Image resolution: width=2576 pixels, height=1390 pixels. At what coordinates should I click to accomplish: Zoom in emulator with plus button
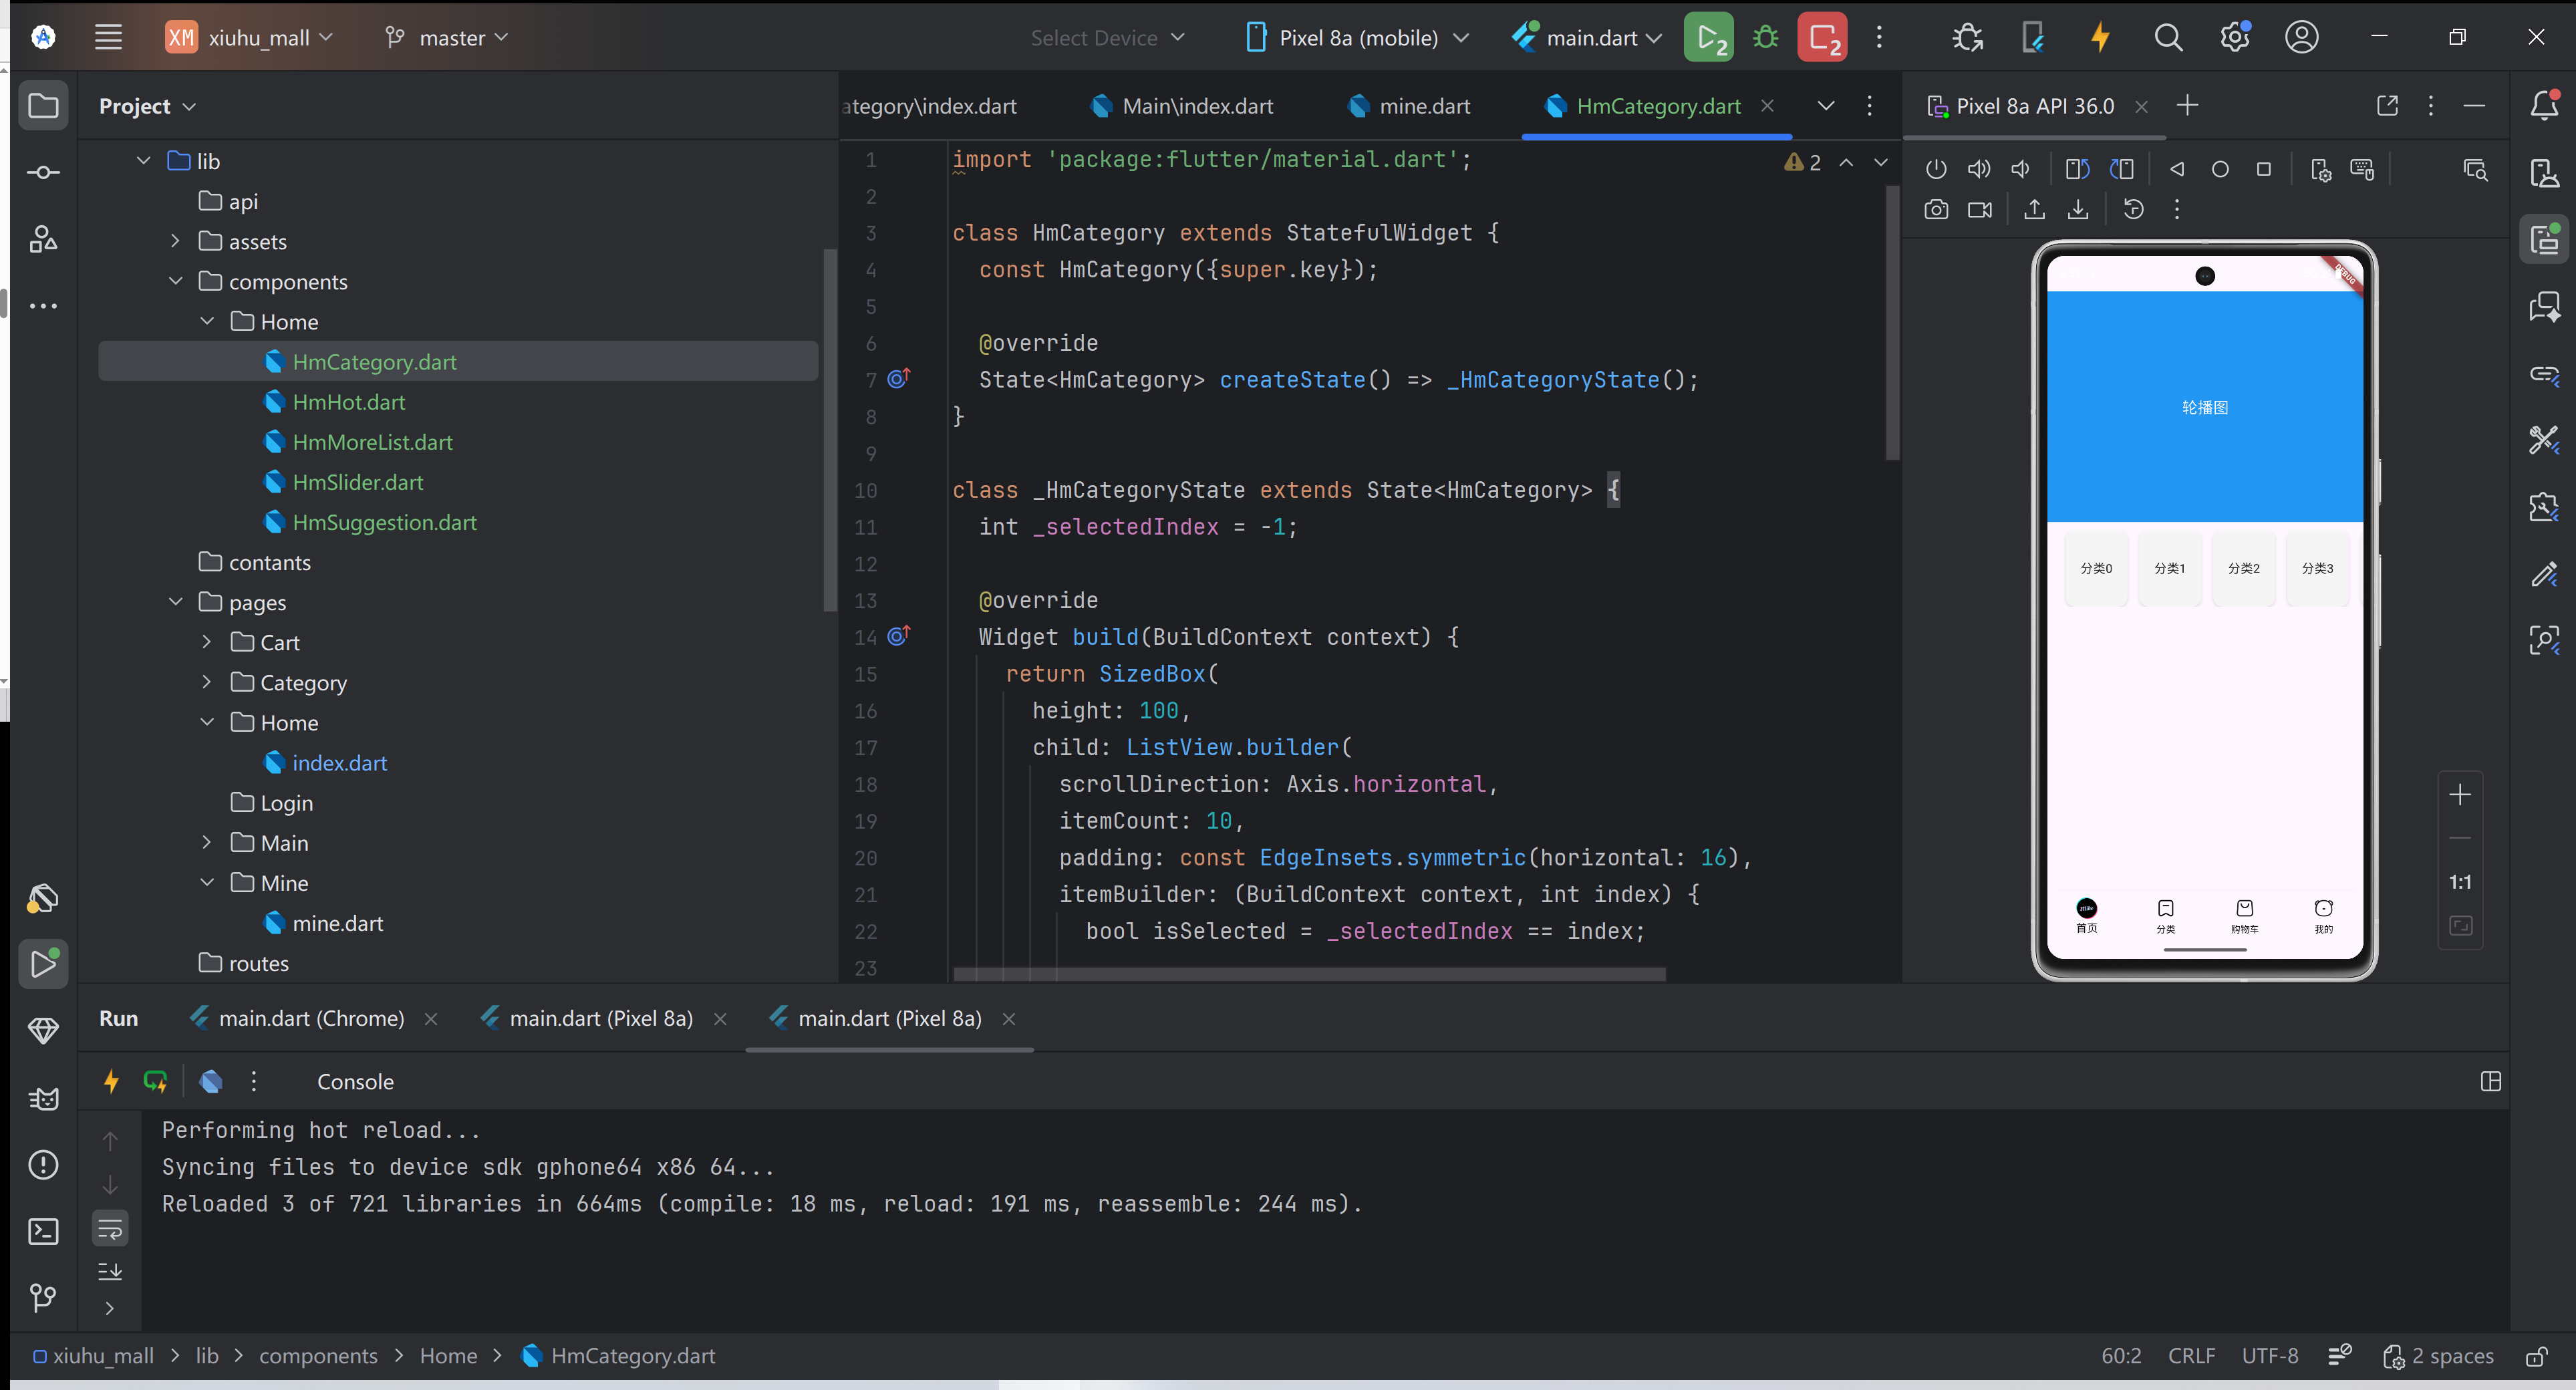2460,795
